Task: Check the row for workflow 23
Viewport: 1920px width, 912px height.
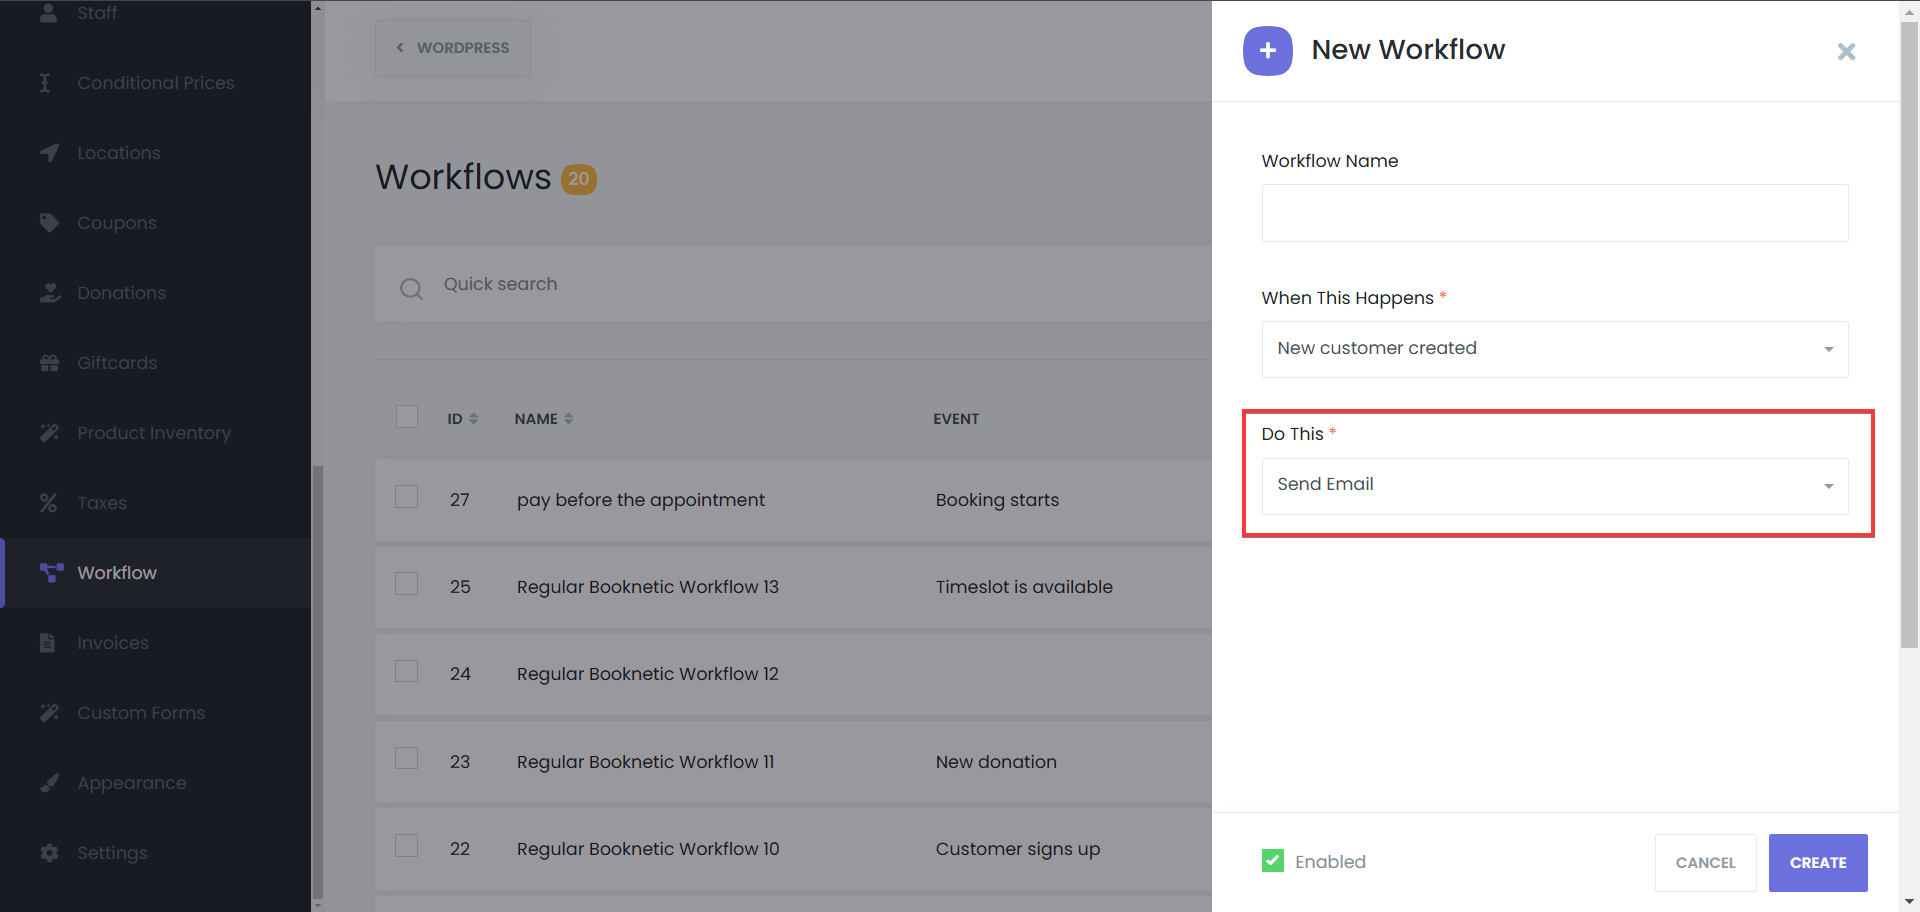Action: click(x=407, y=758)
